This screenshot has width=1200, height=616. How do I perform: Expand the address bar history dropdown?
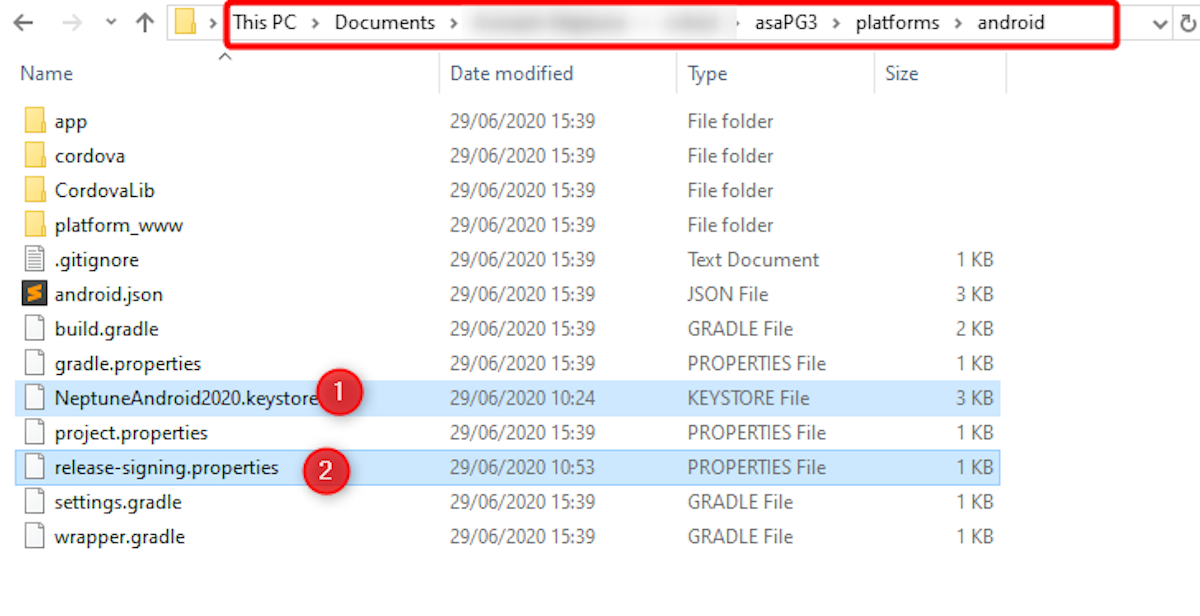tap(1160, 23)
